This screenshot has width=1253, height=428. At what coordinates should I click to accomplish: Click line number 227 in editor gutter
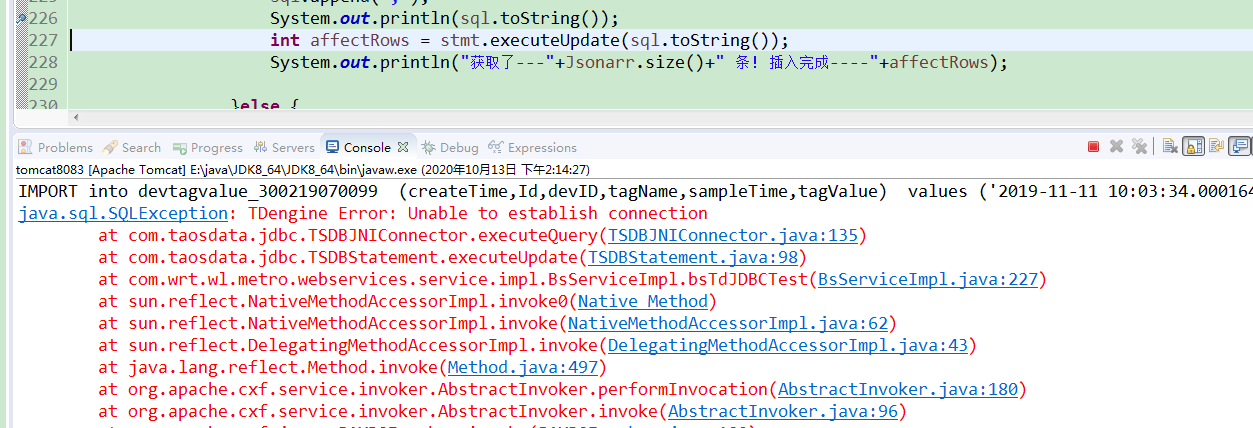[43, 40]
